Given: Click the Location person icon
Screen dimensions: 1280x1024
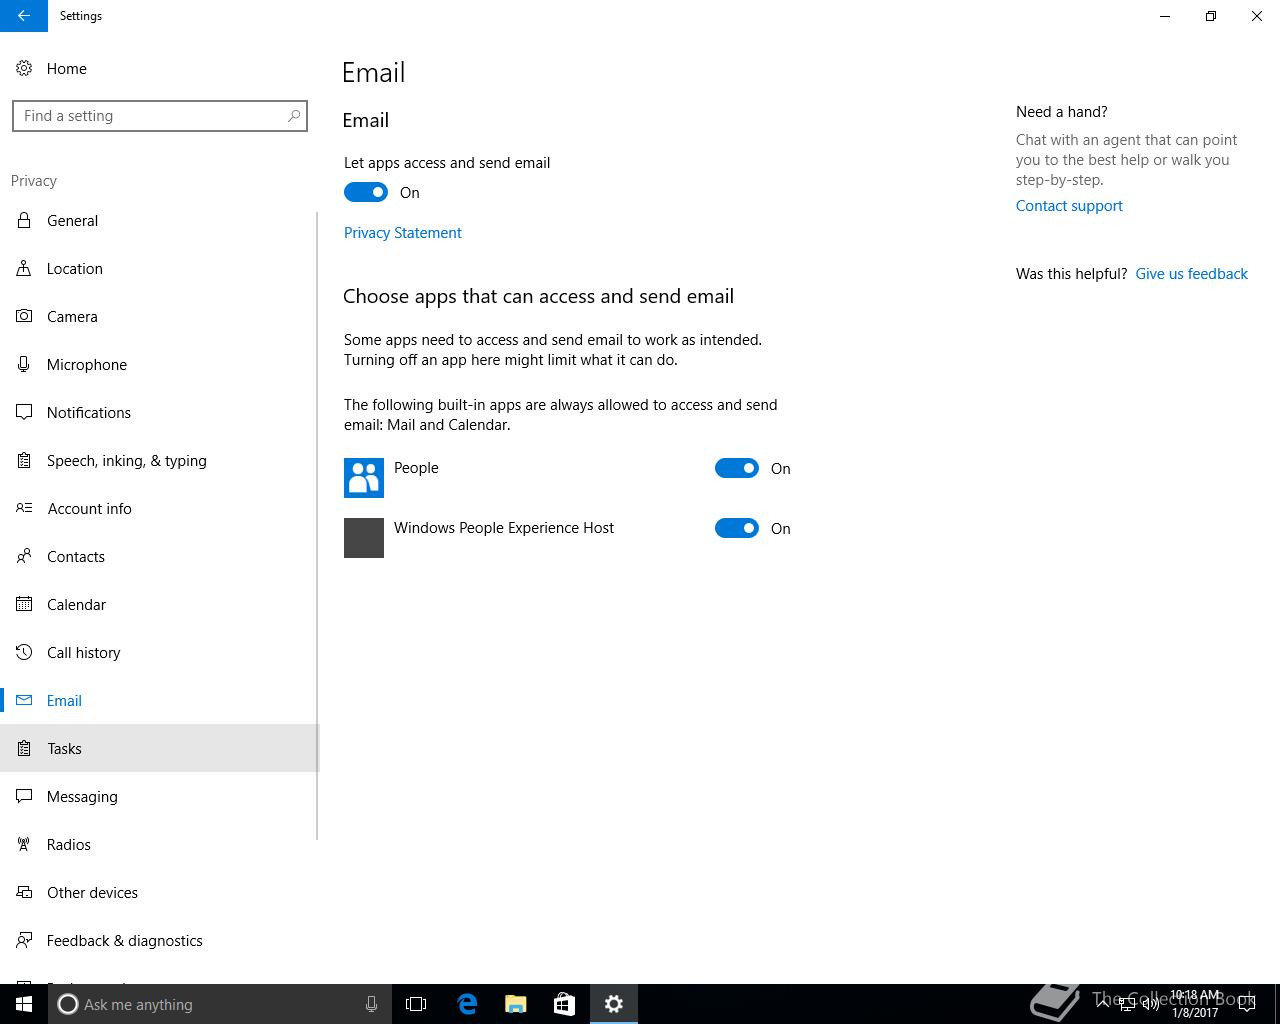Looking at the screenshot, I should point(24,269).
